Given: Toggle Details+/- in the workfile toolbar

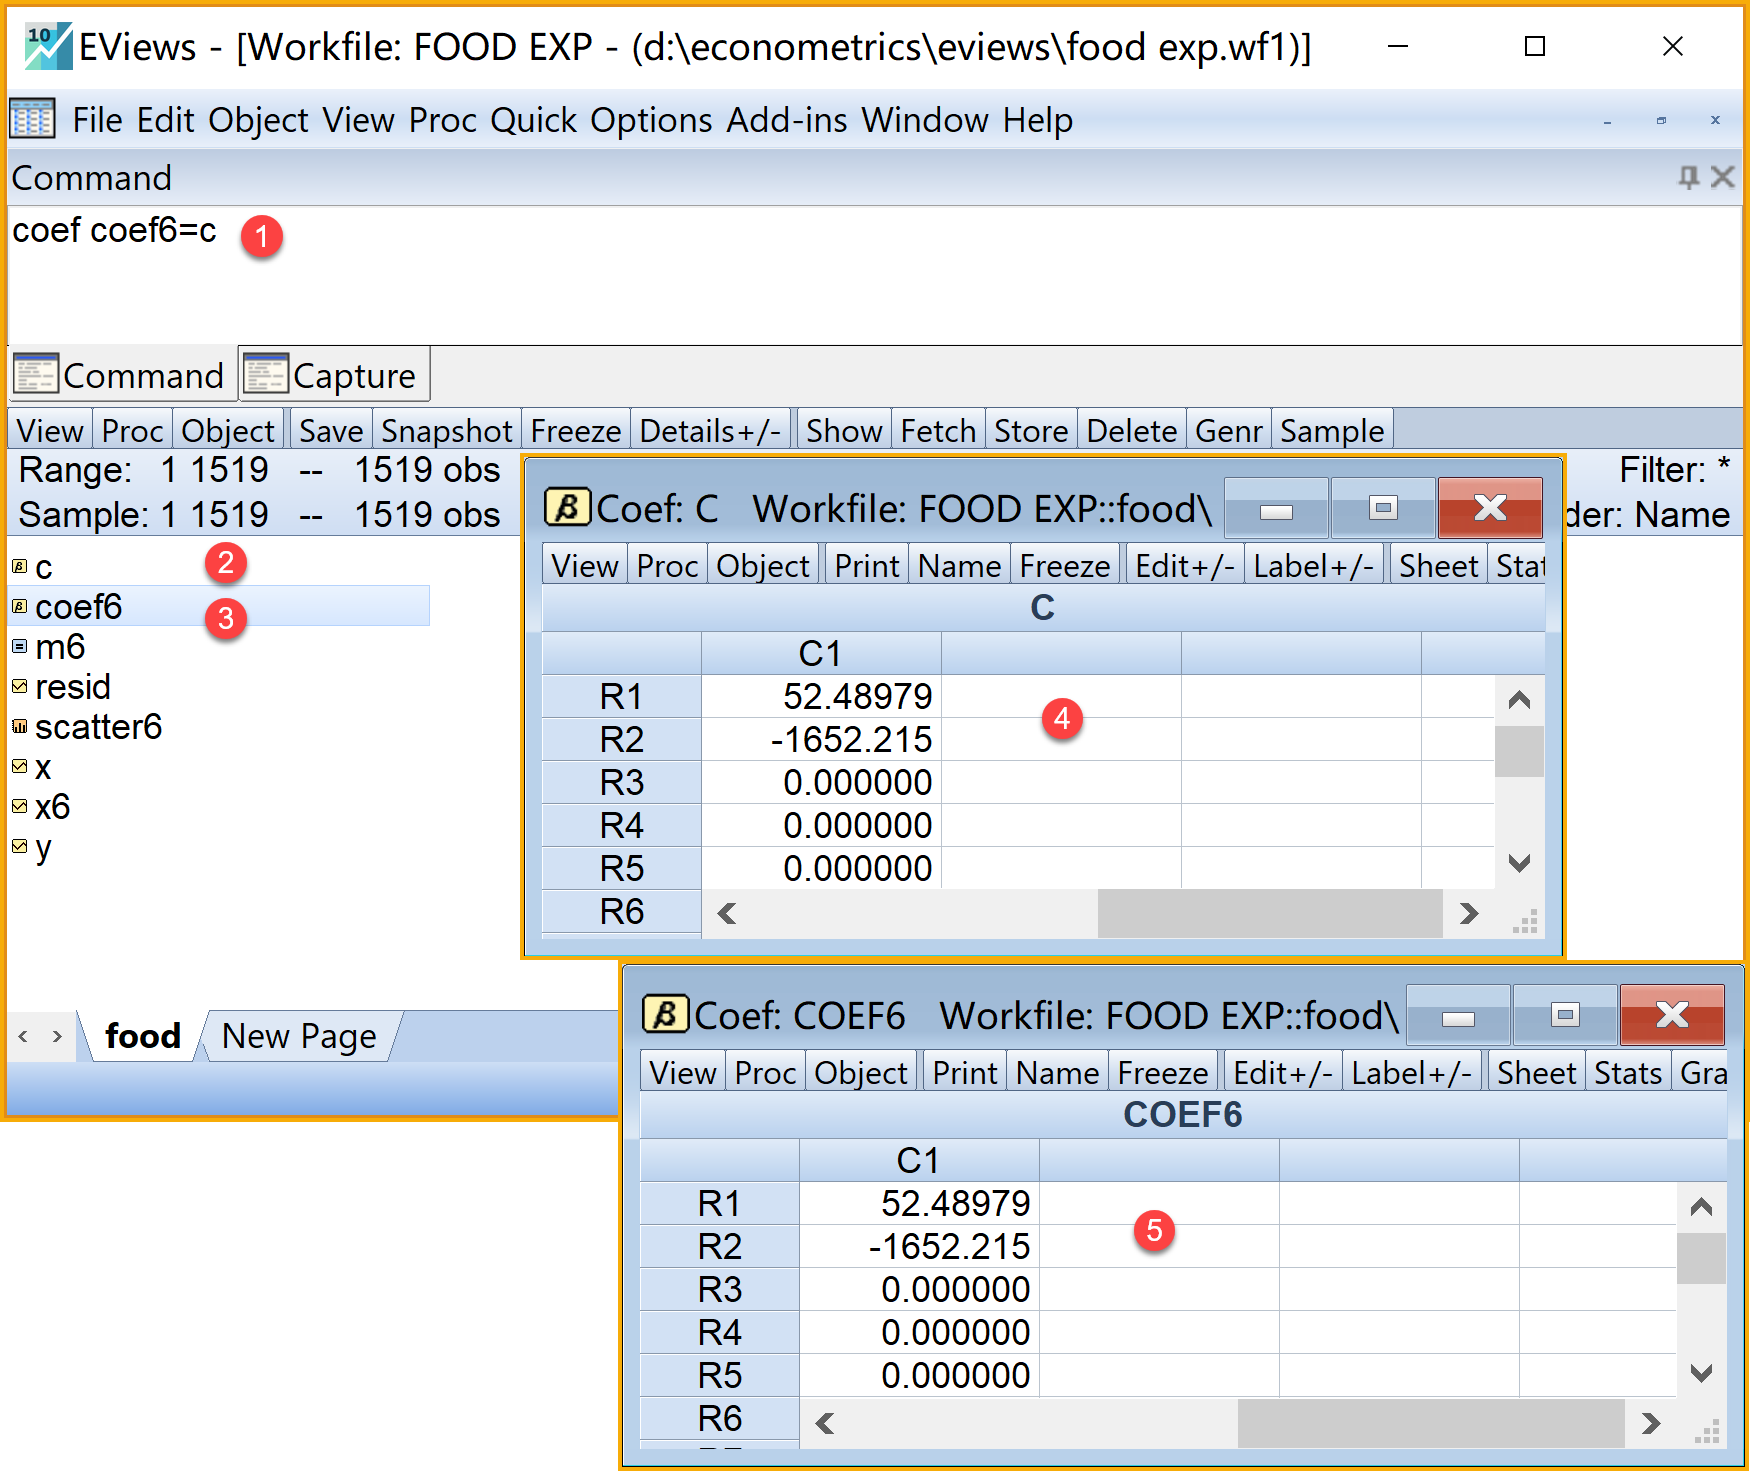Looking at the screenshot, I should pyautogui.click(x=710, y=431).
